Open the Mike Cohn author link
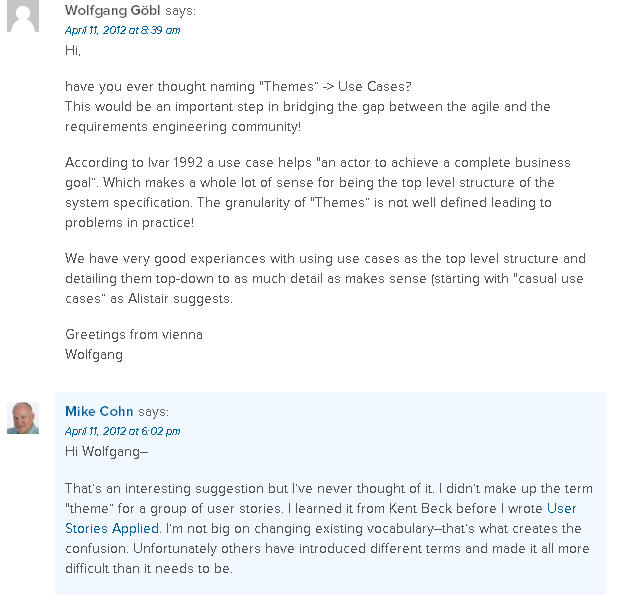The width and height of the screenshot is (619, 596). [x=99, y=411]
